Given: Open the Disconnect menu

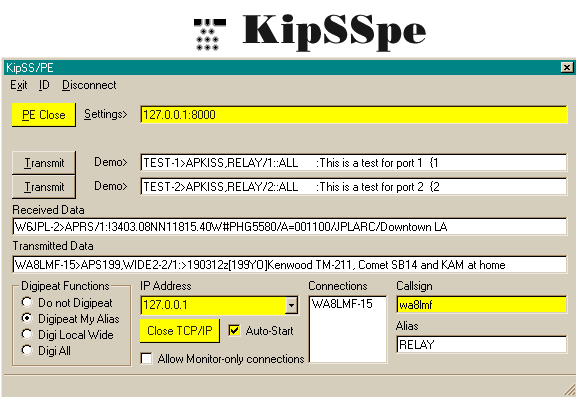Looking at the screenshot, I should pyautogui.click(x=89, y=85).
